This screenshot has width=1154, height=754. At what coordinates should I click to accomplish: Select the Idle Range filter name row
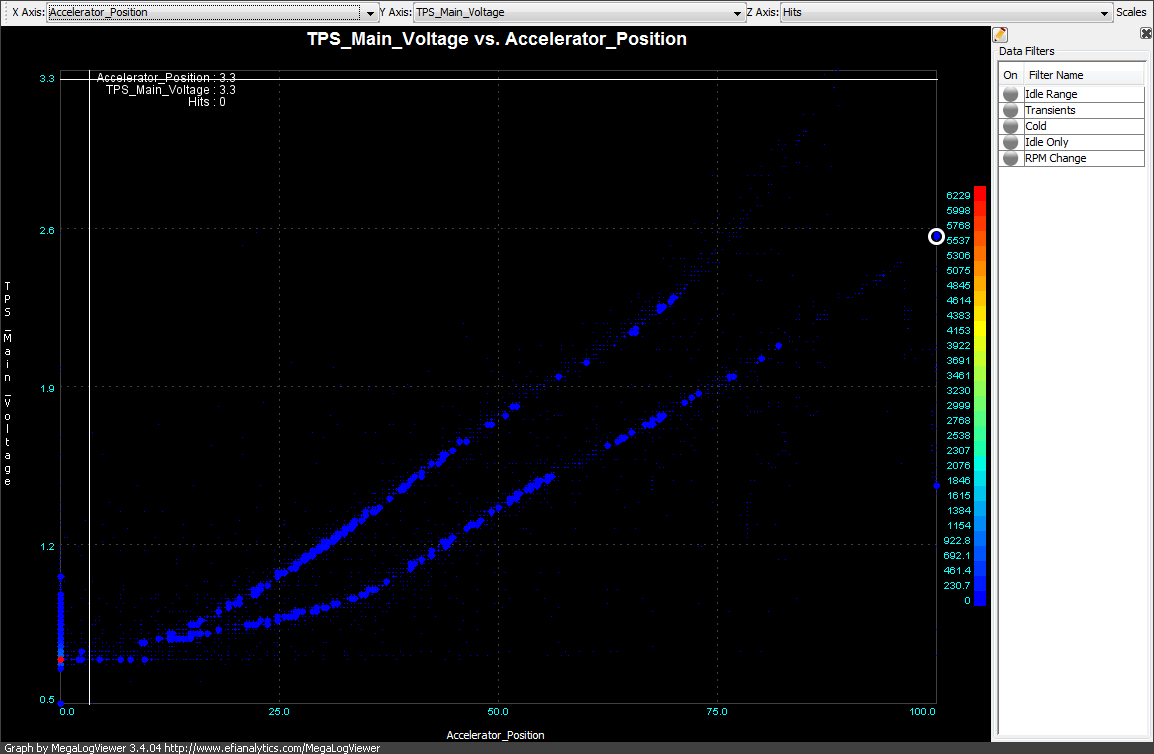[1051, 94]
